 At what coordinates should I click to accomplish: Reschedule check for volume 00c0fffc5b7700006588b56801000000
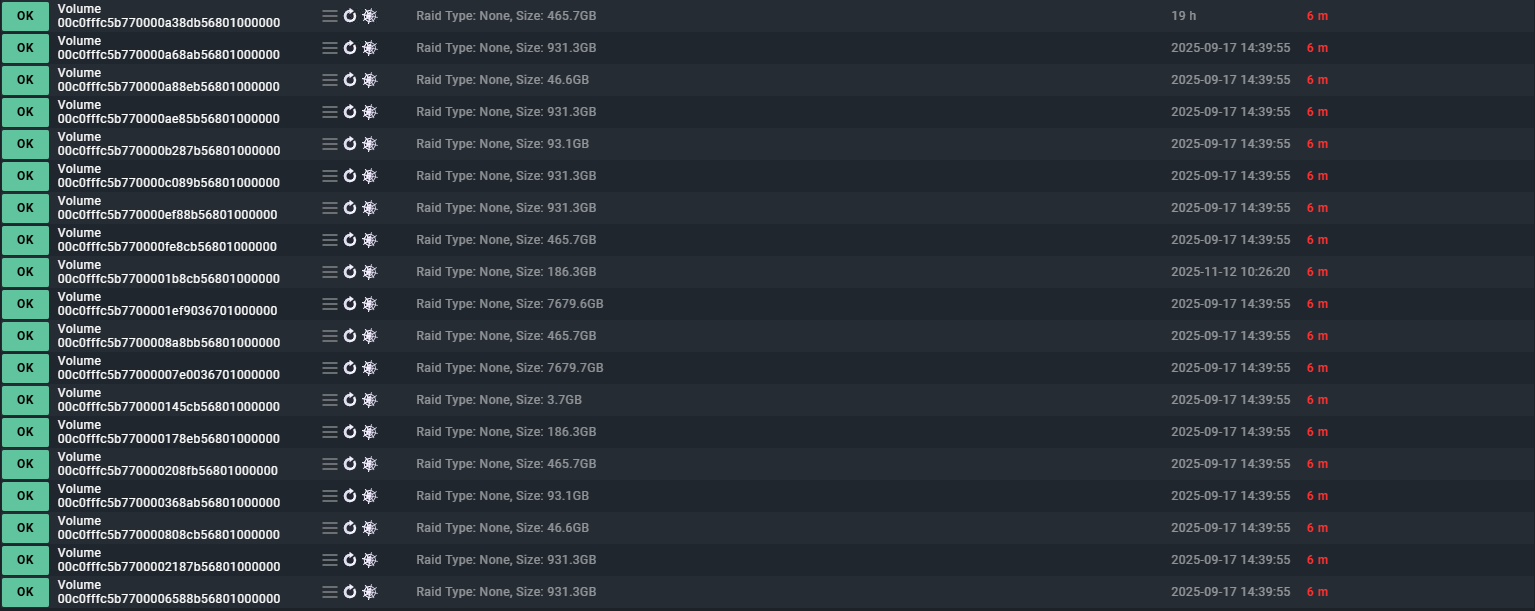350,592
